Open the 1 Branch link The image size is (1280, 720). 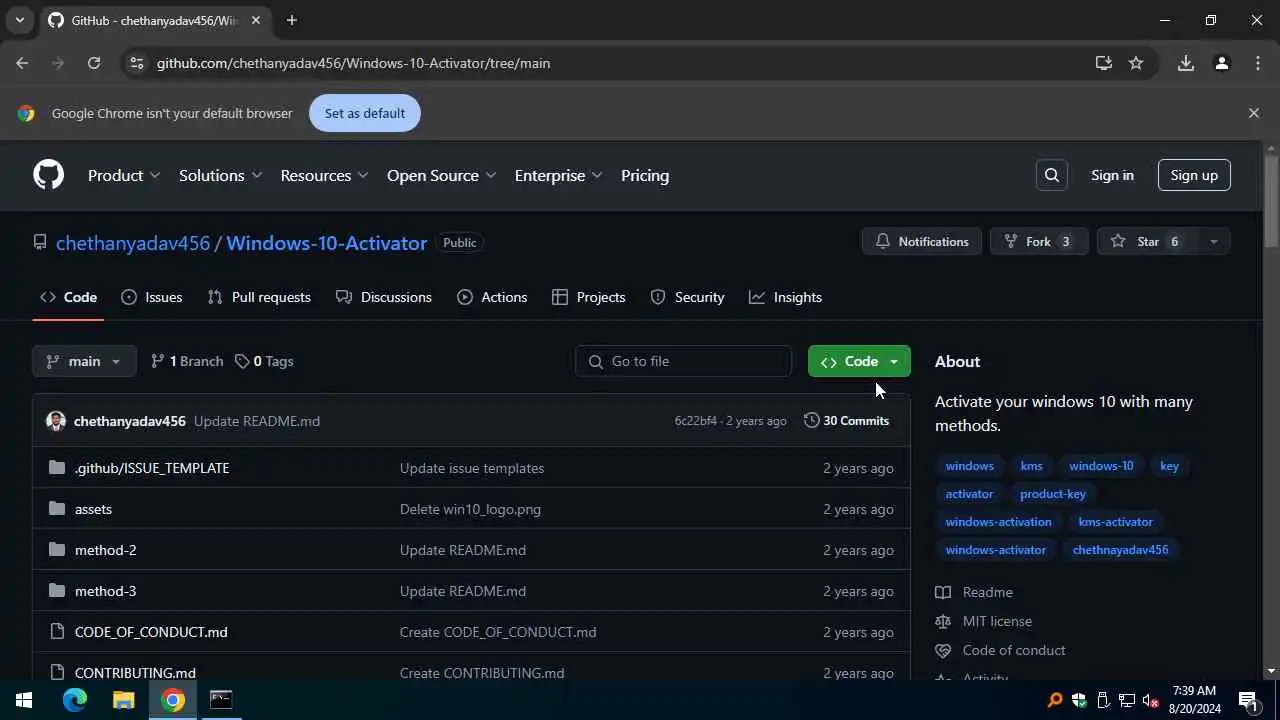187,361
